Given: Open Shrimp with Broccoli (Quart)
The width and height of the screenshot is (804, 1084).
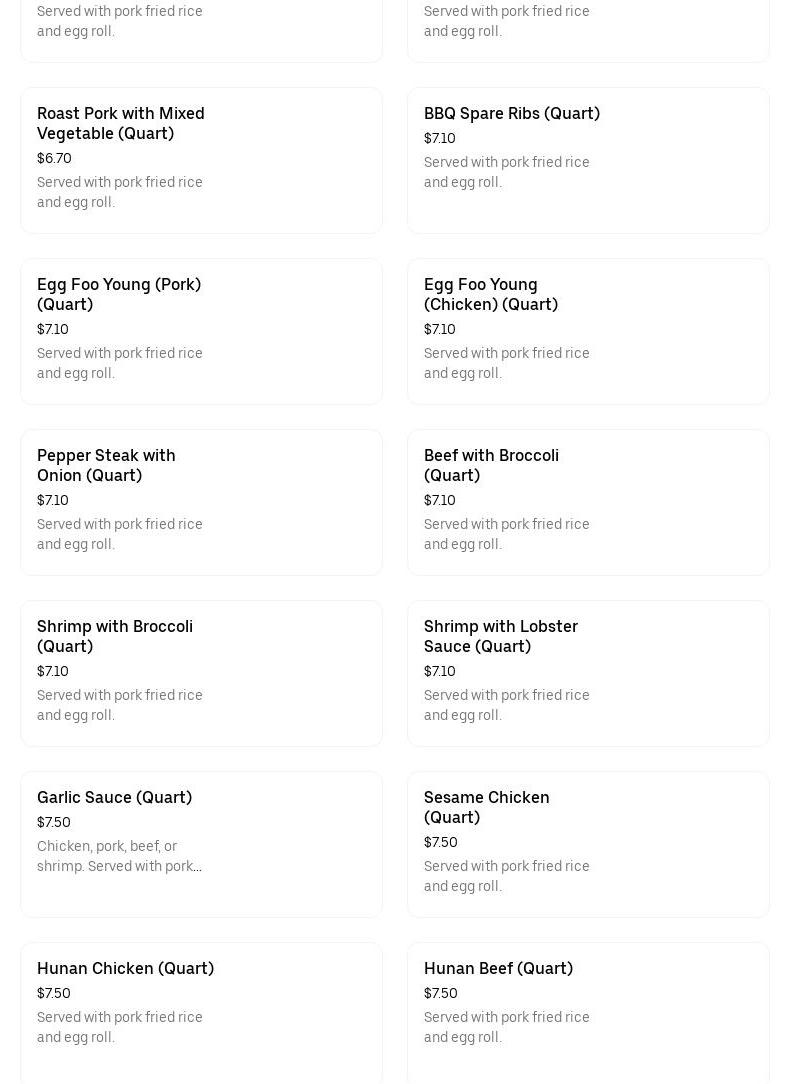Looking at the screenshot, I should (115, 636).
